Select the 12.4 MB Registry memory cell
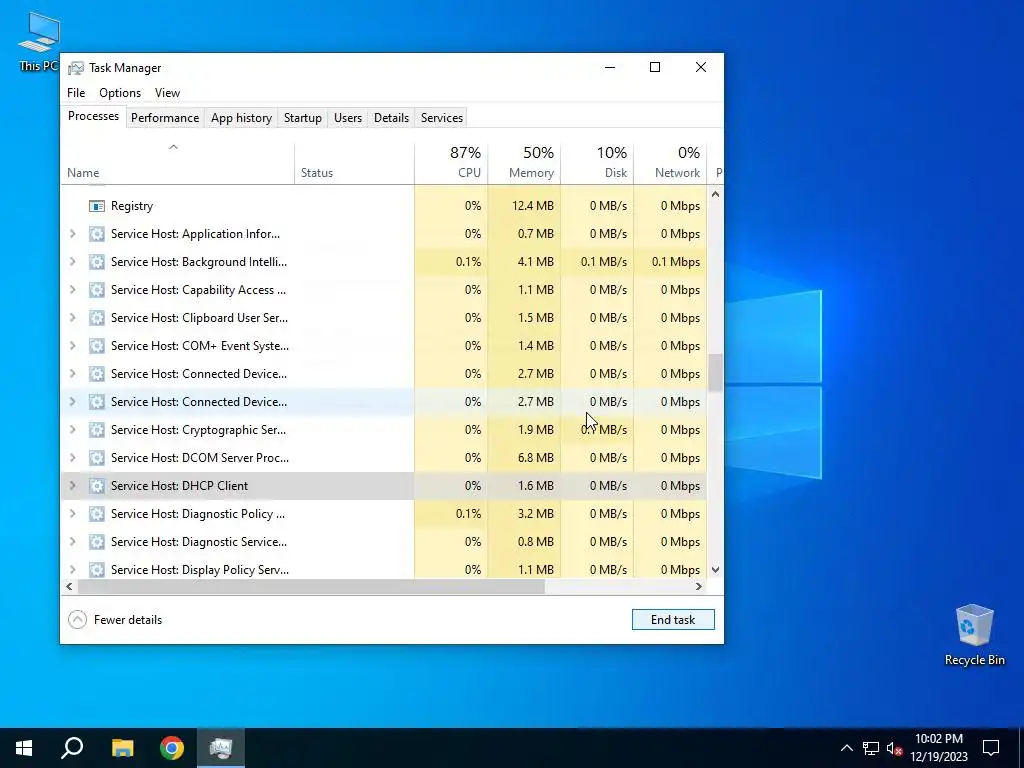The width and height of the screenshot is (1024, 768). click(x=524, y=206)
